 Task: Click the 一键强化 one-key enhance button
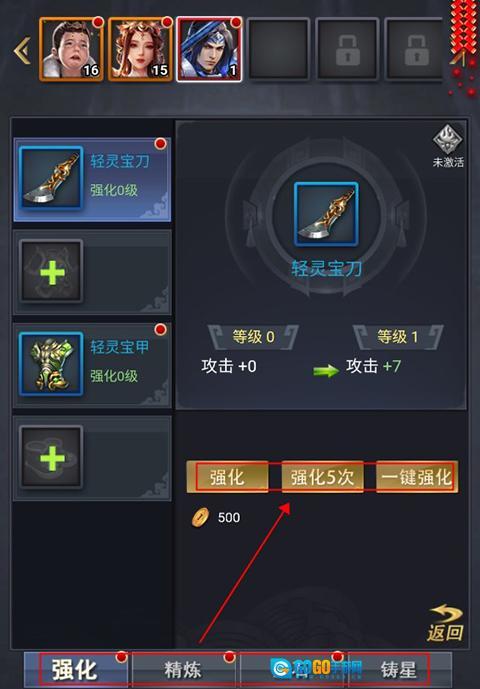(x=417, y=477)
